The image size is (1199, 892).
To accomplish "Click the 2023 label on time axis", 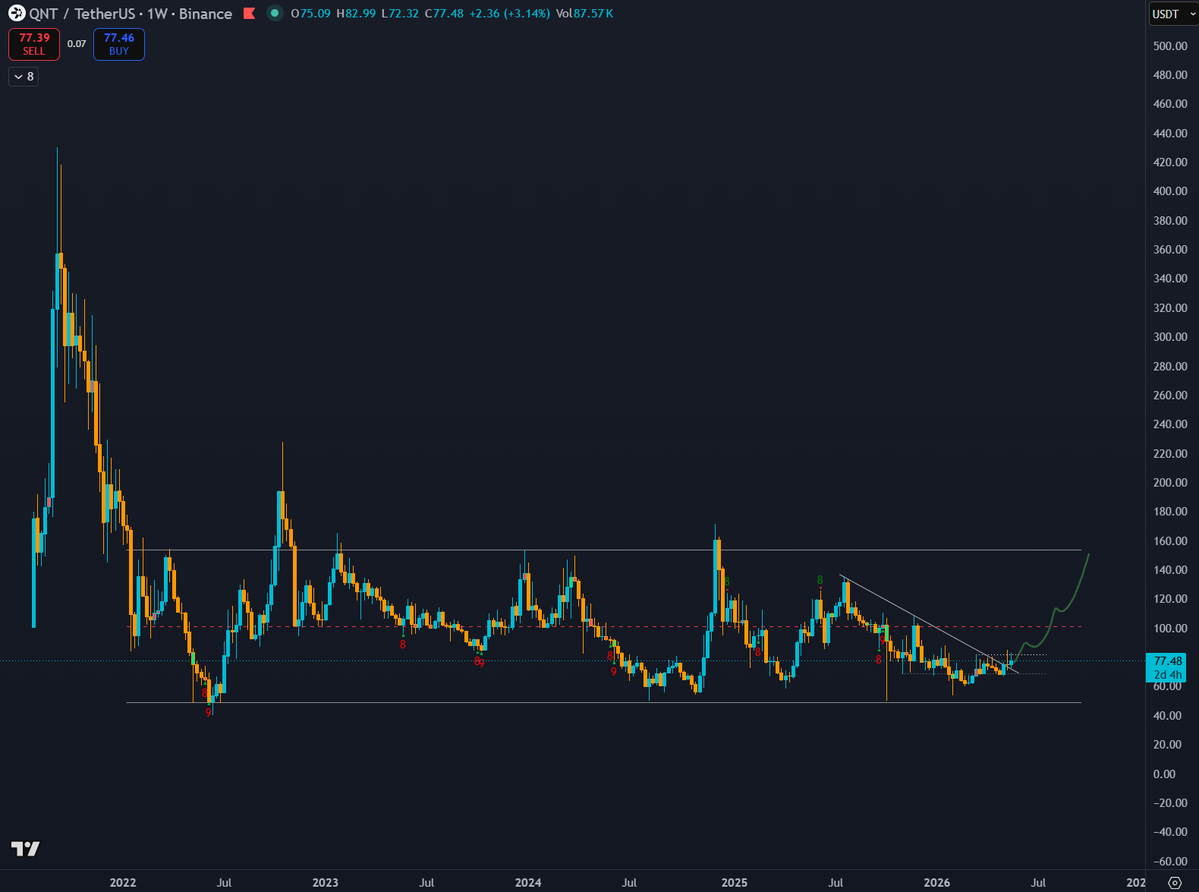I will click(x=325, y=883).
